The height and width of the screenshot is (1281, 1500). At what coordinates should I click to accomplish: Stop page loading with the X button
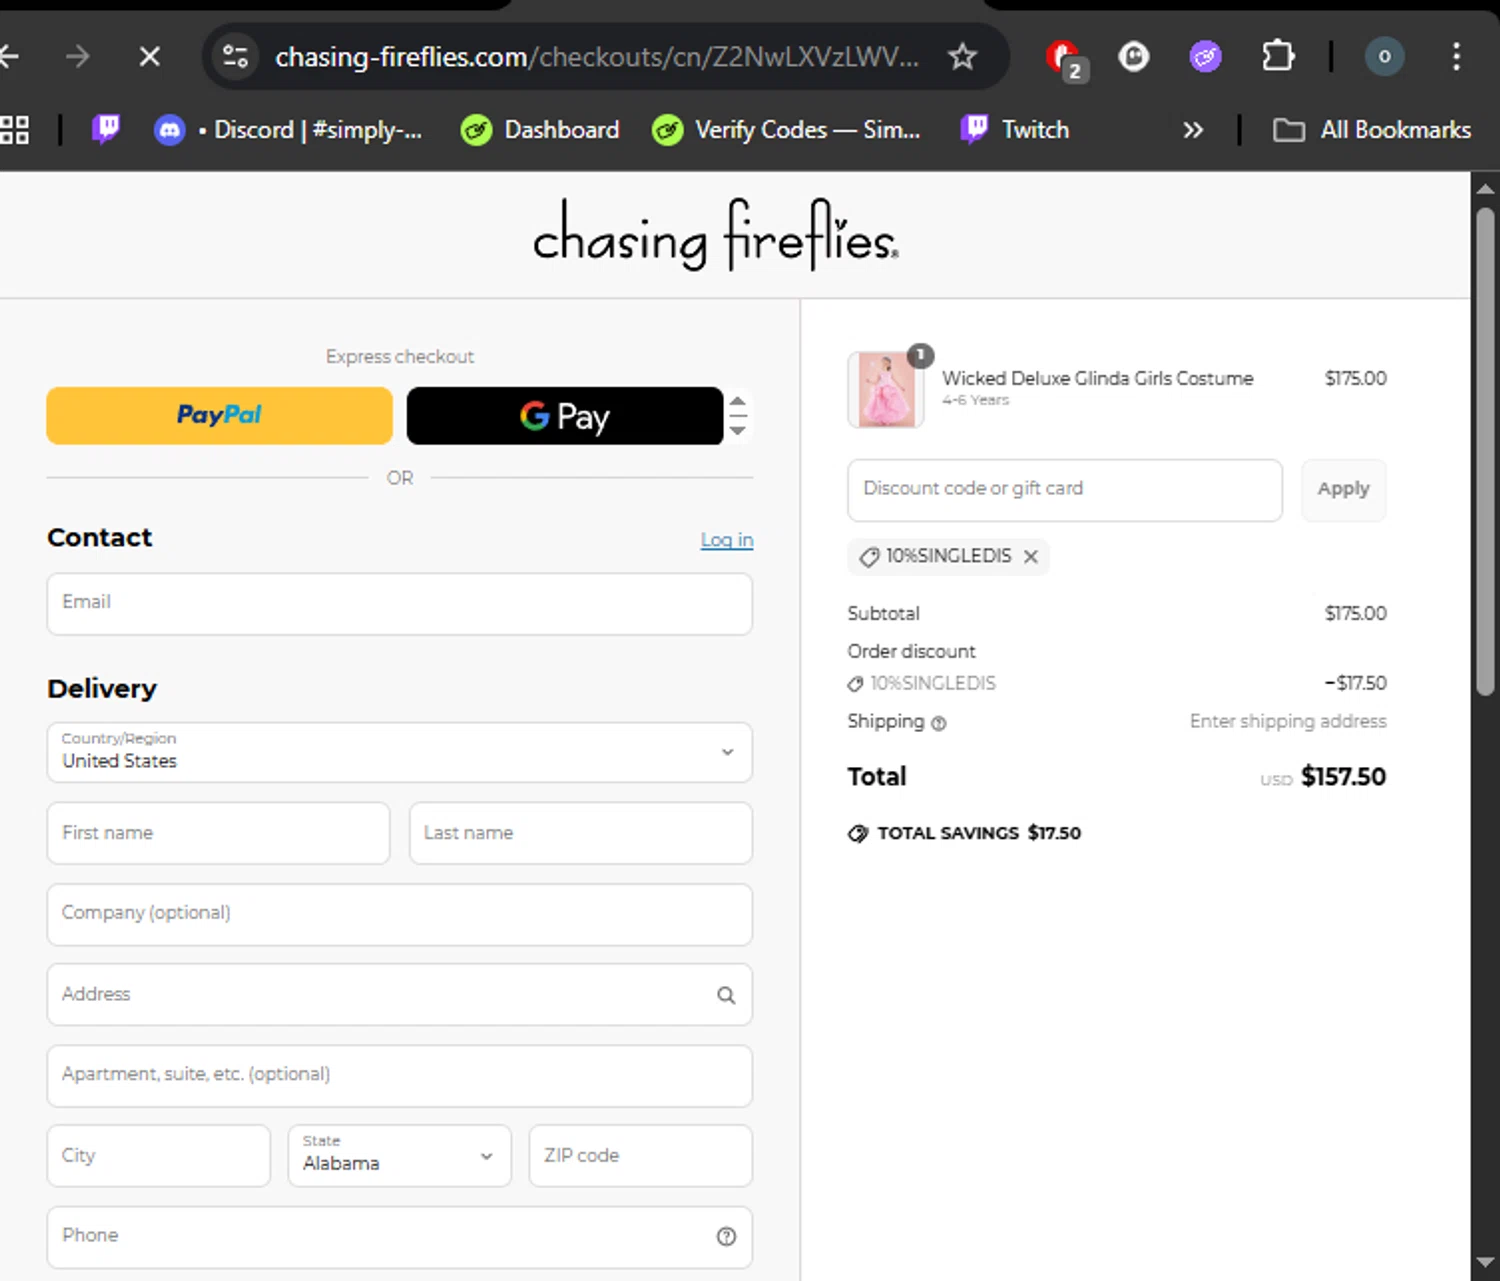coord(150,57)
